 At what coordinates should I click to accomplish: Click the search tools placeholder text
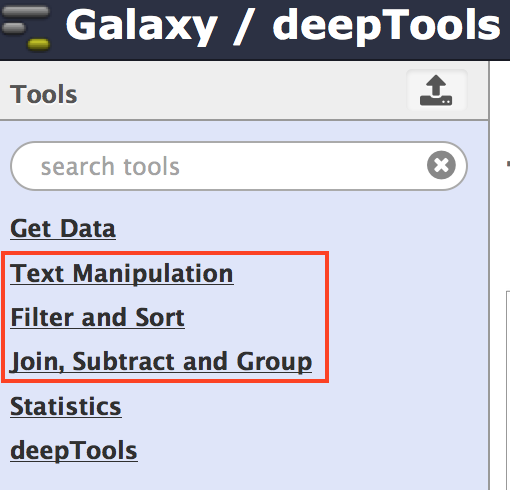pos(110,166)
